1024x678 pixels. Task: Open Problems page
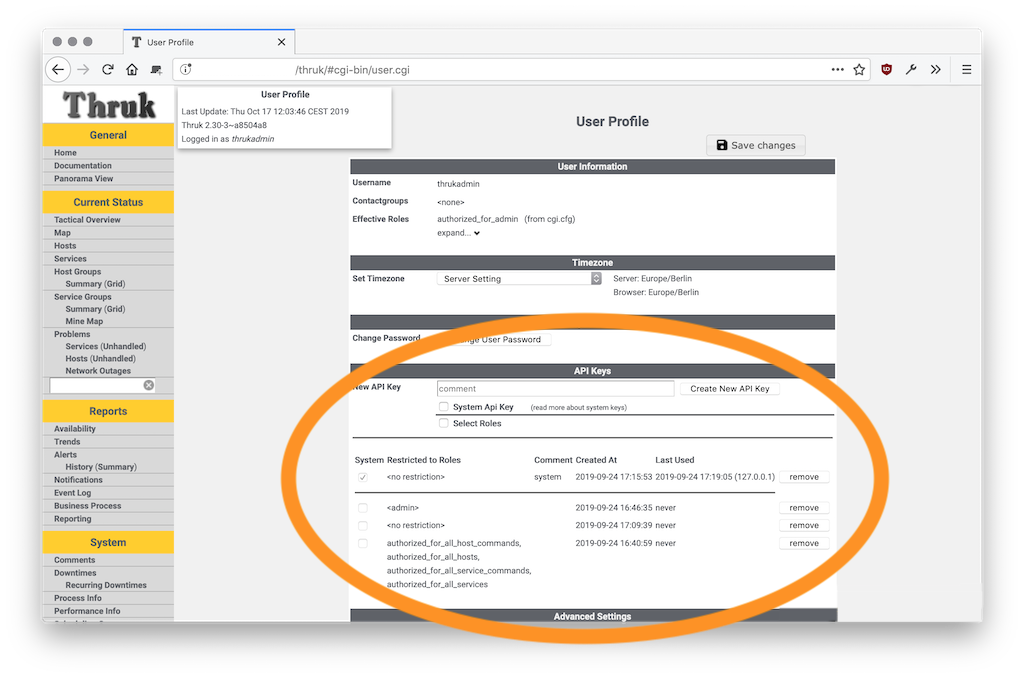(72, 334)
